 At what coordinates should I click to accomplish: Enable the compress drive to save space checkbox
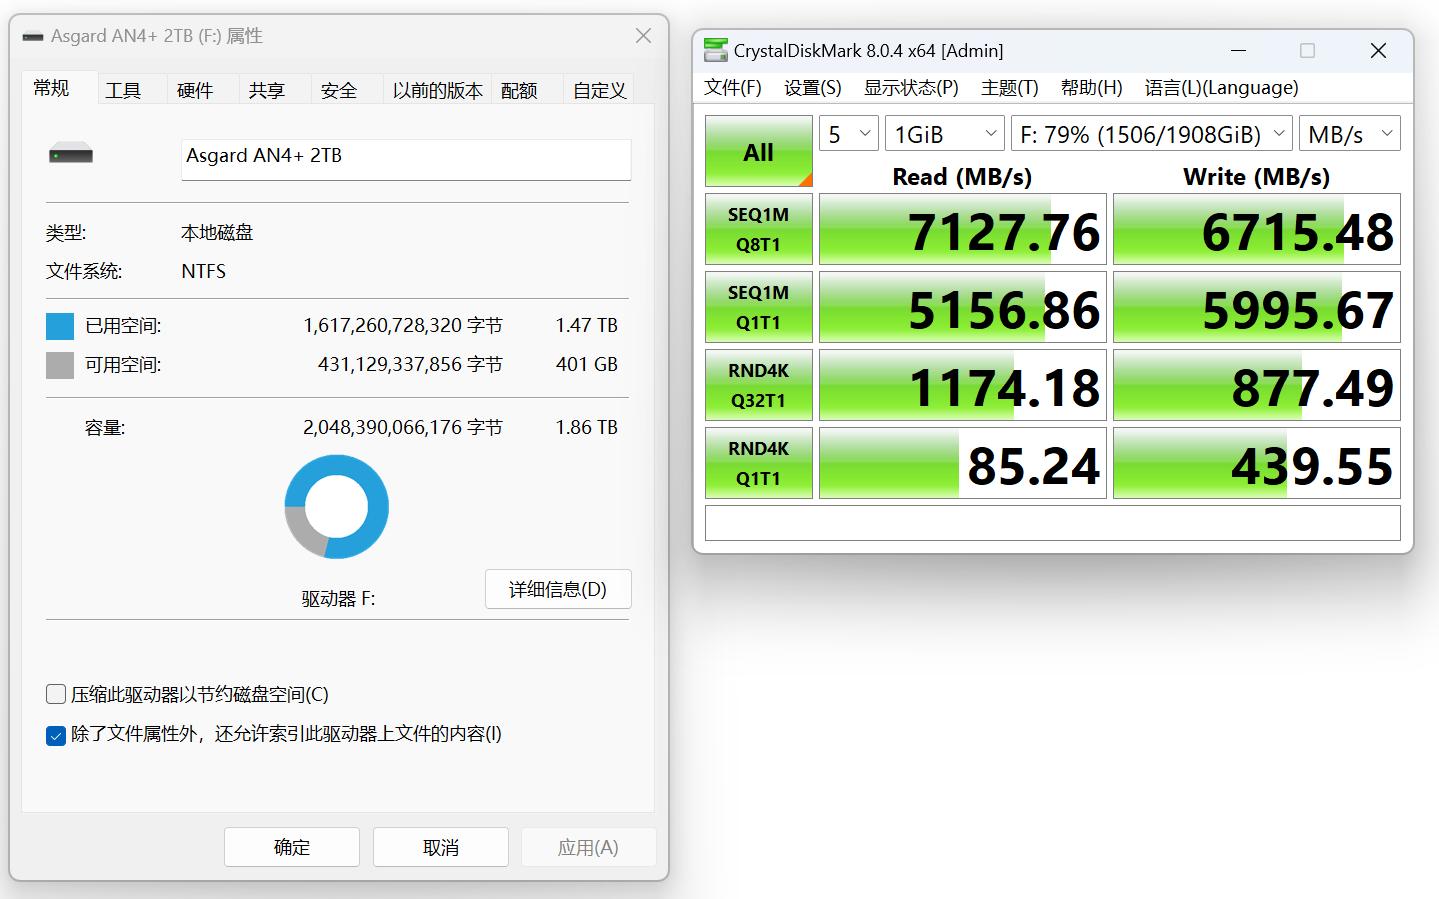point(56,693)
